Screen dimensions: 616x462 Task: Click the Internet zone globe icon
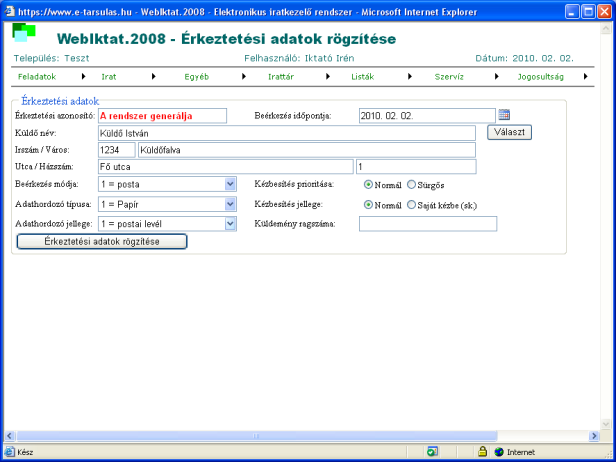tap(499, 452)
